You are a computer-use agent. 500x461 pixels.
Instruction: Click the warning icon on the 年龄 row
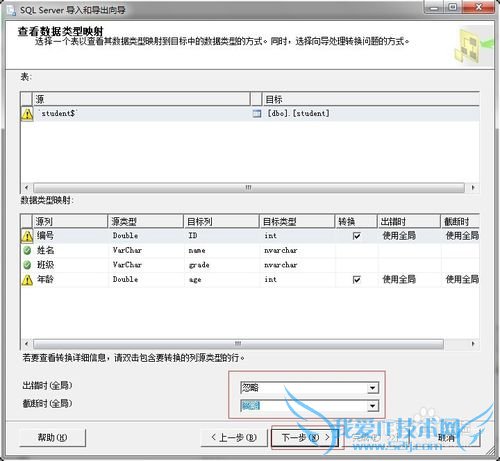(27, 280)
